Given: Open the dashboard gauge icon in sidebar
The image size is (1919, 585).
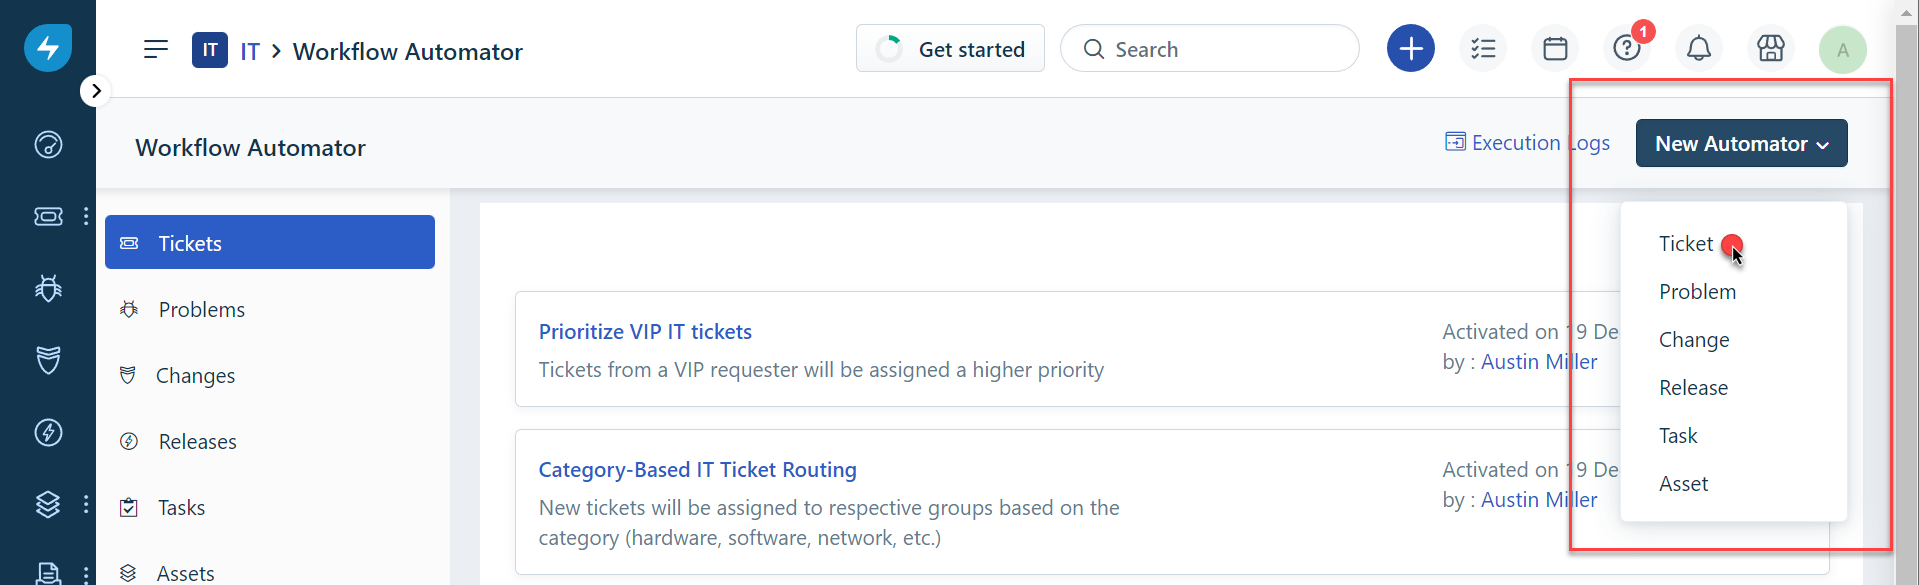Looking at the screenshot, I should 48,145.
